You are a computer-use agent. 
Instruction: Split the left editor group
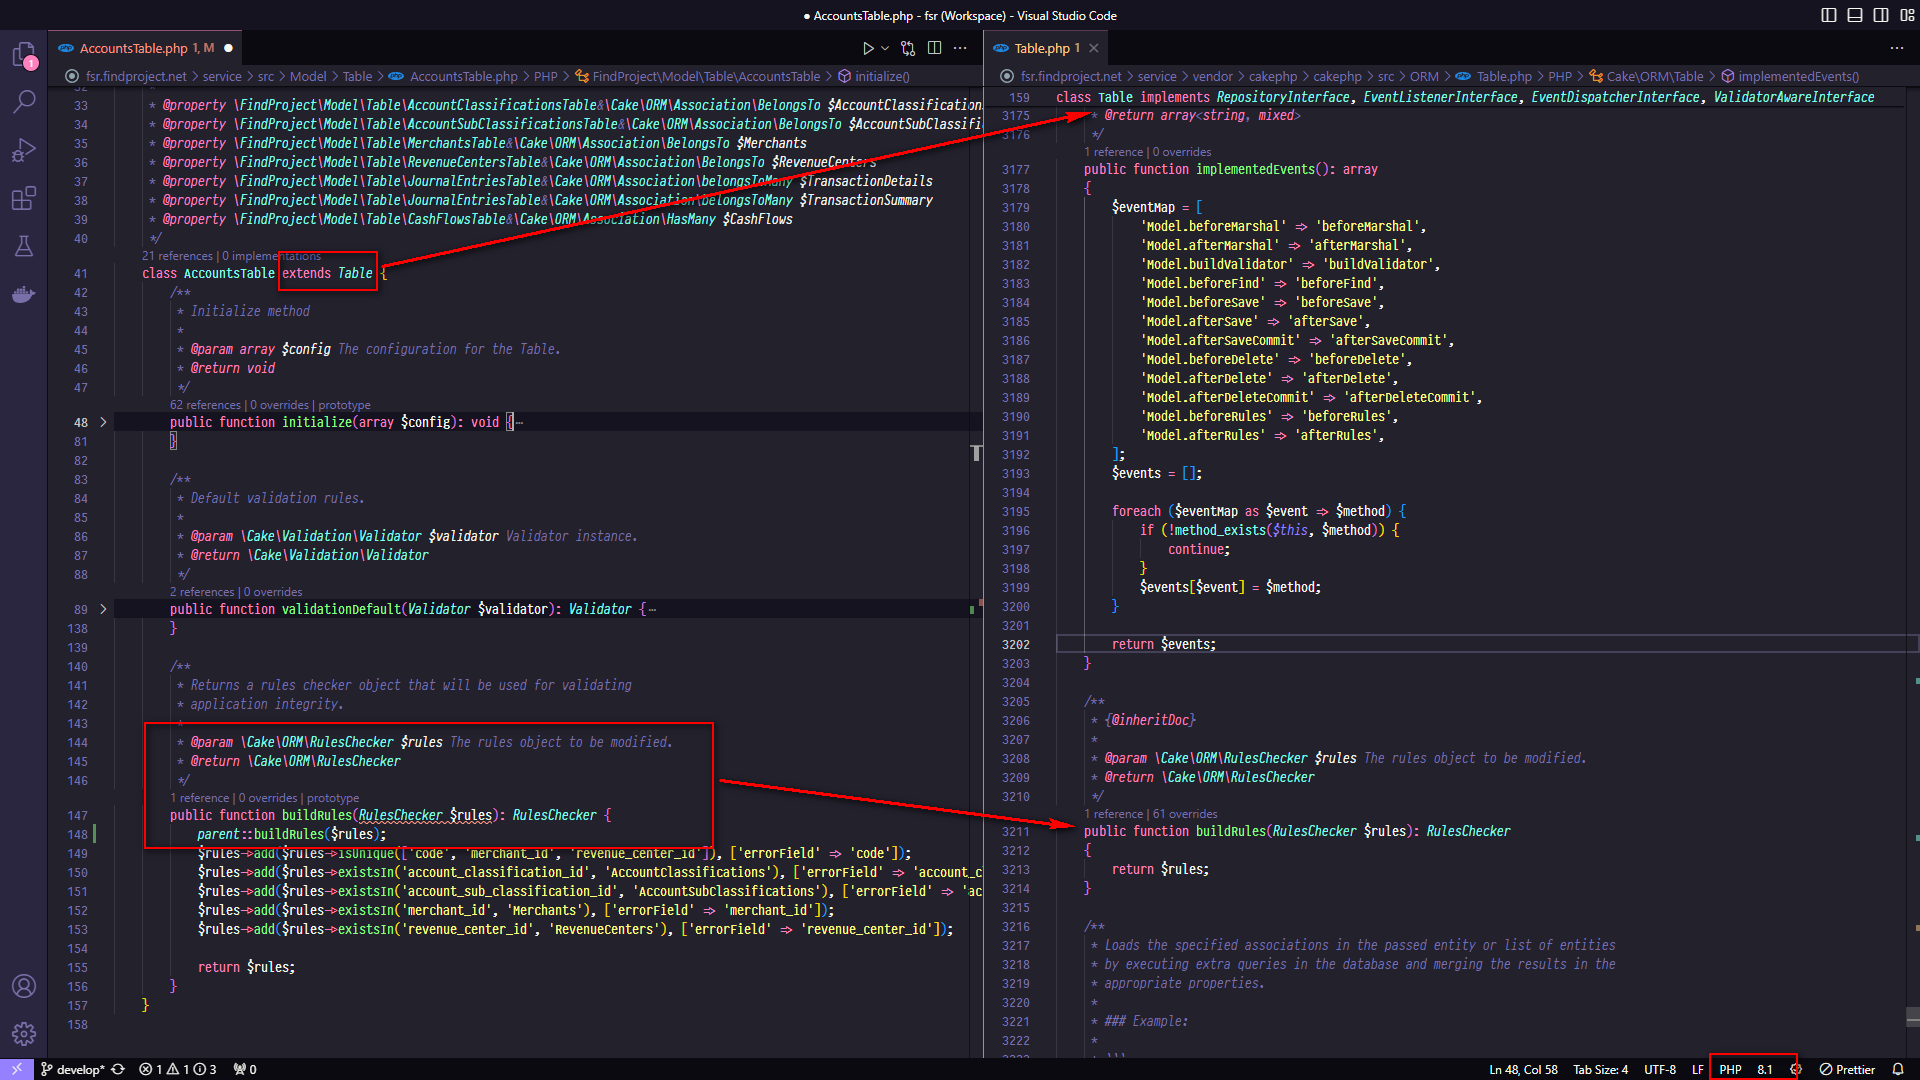tap(934, 48)
